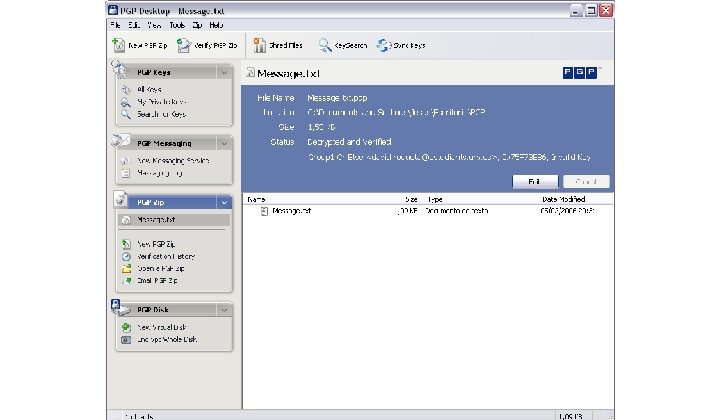Click the PGP Messaging panel header

(x=172, y=144)
